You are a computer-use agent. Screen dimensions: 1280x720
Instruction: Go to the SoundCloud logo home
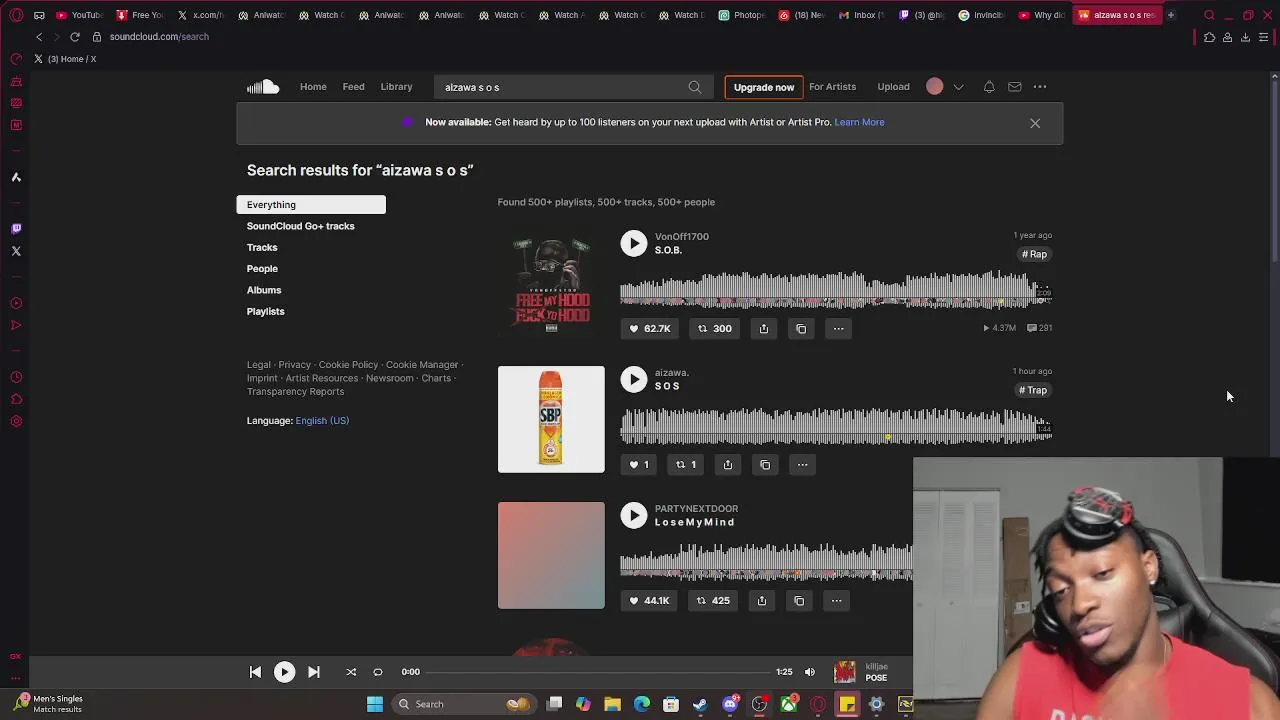tap(263, 87)
